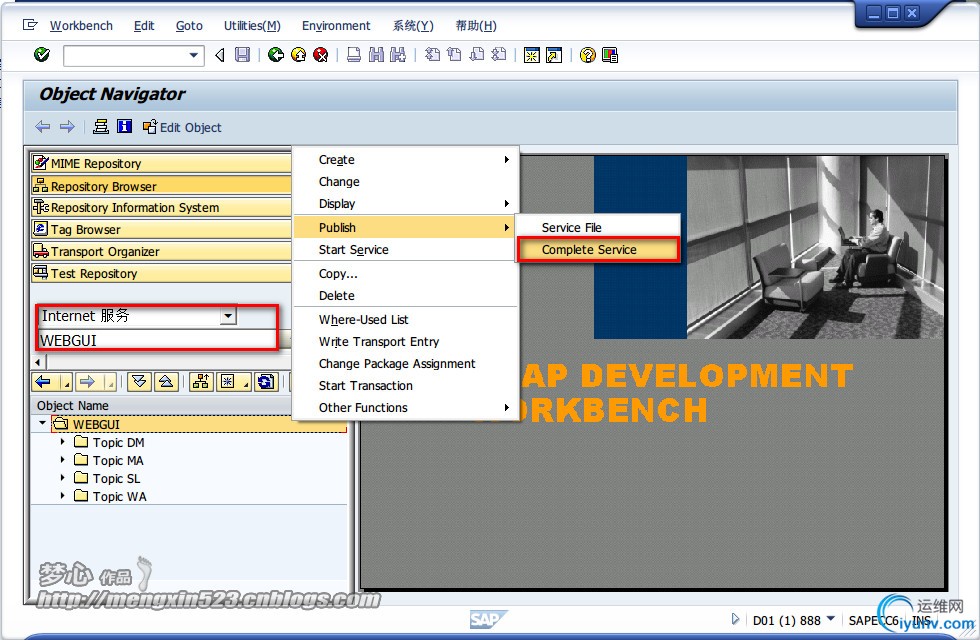Screen dimensions: 980x640
Task: Click the Display Superordinate Object List icon
Action: pyautogui.click(x=201, y=382)
